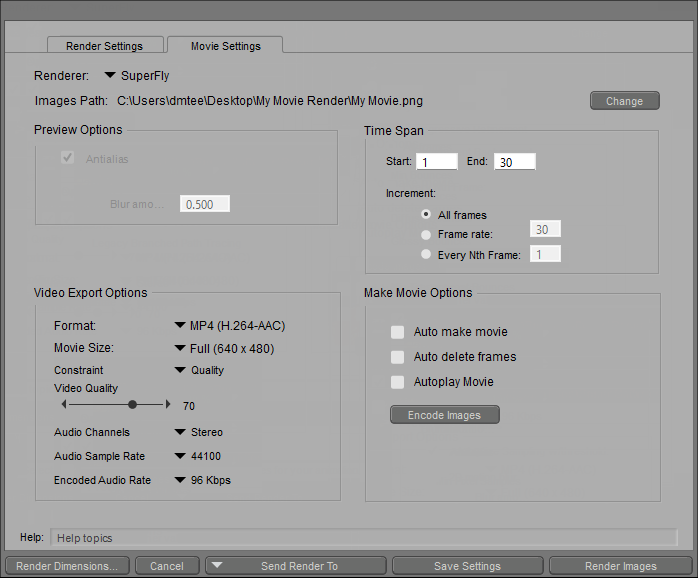This screenshot has height=578, width=698.
Task: Open the Renderer dropdown arrow next to SuperFly
Action: 111,75
